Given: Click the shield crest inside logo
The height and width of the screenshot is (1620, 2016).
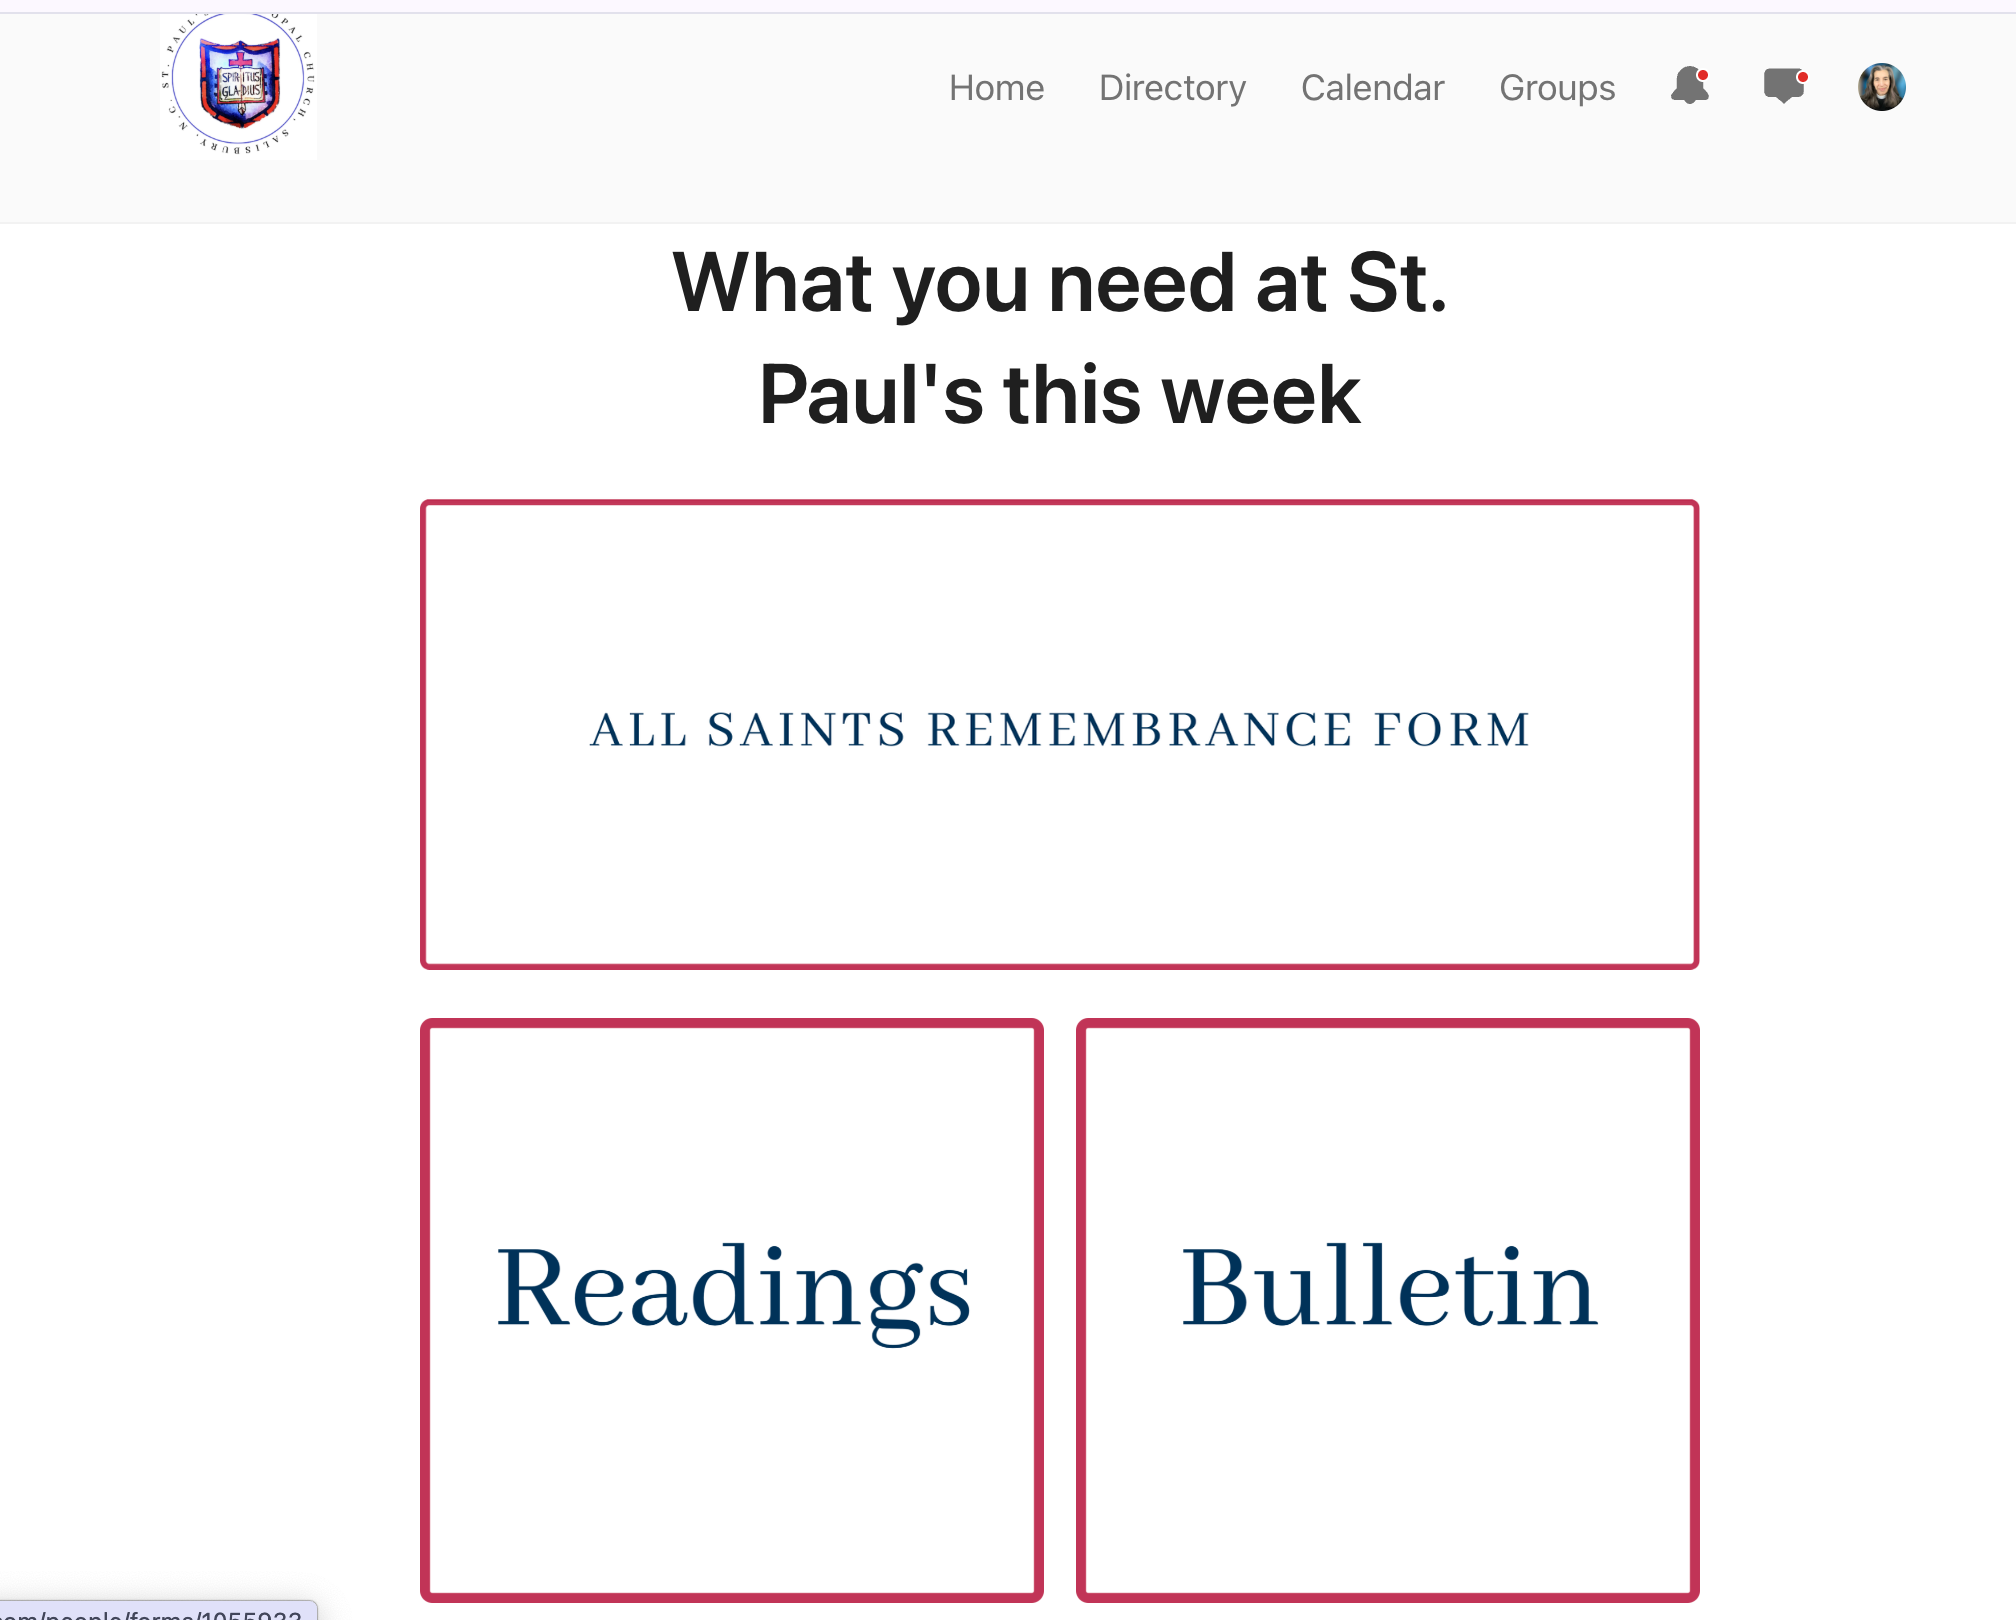Looking at the screenshot, I should (240, 83).
